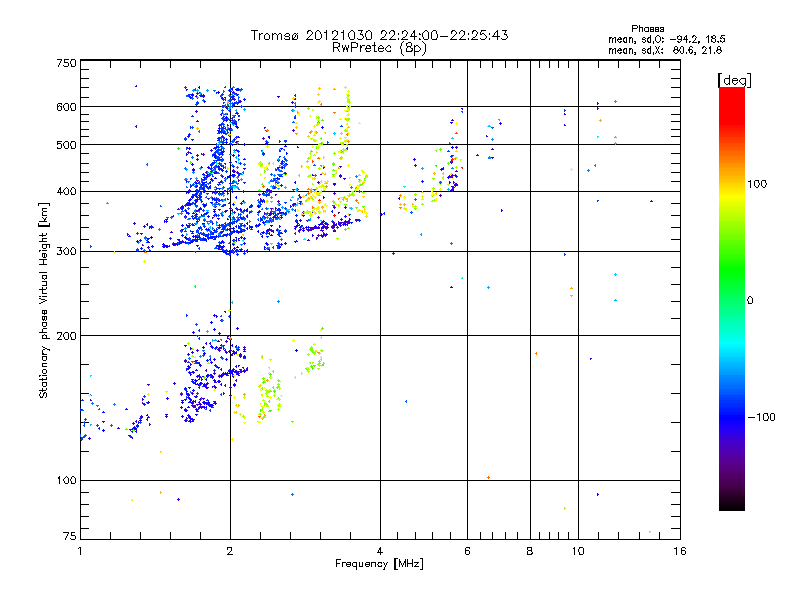Click the y-axis tick label '500'
Image resolution: width=800 pixels, height=600 pixels.
[x=66, y=145]
